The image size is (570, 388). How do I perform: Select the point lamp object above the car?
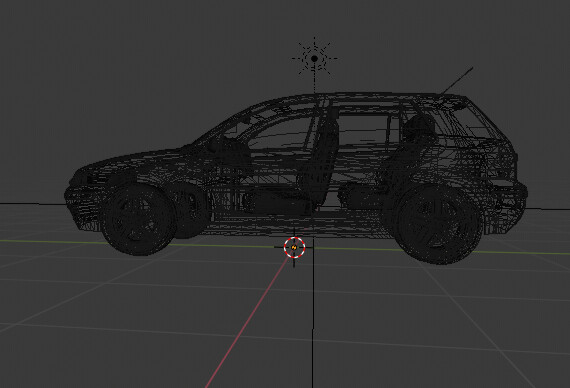314,58
